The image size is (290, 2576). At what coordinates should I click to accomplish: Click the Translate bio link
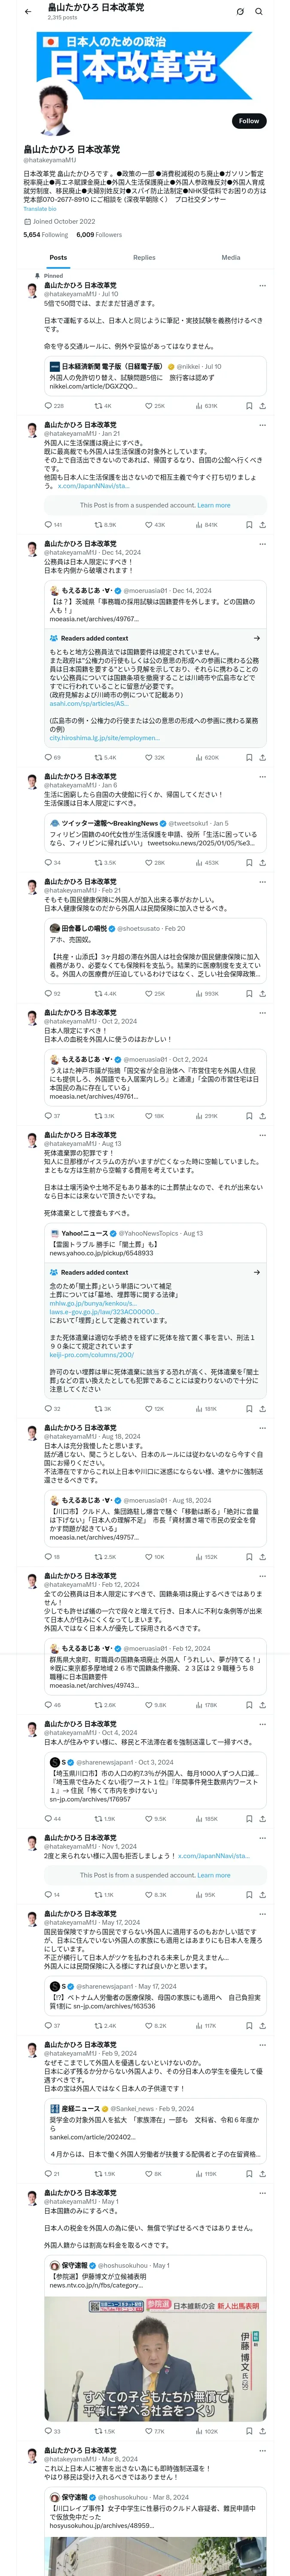(x=40, y=208)
